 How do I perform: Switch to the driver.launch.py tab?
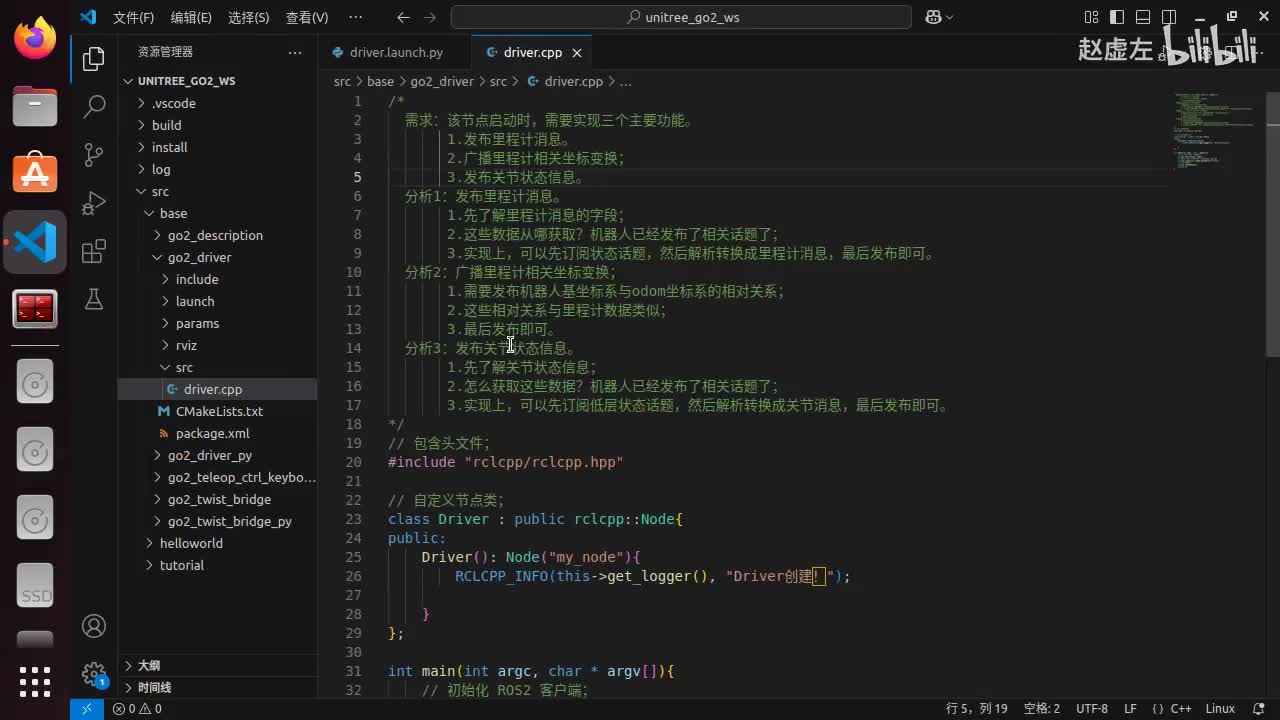click(x=396, y=52)
